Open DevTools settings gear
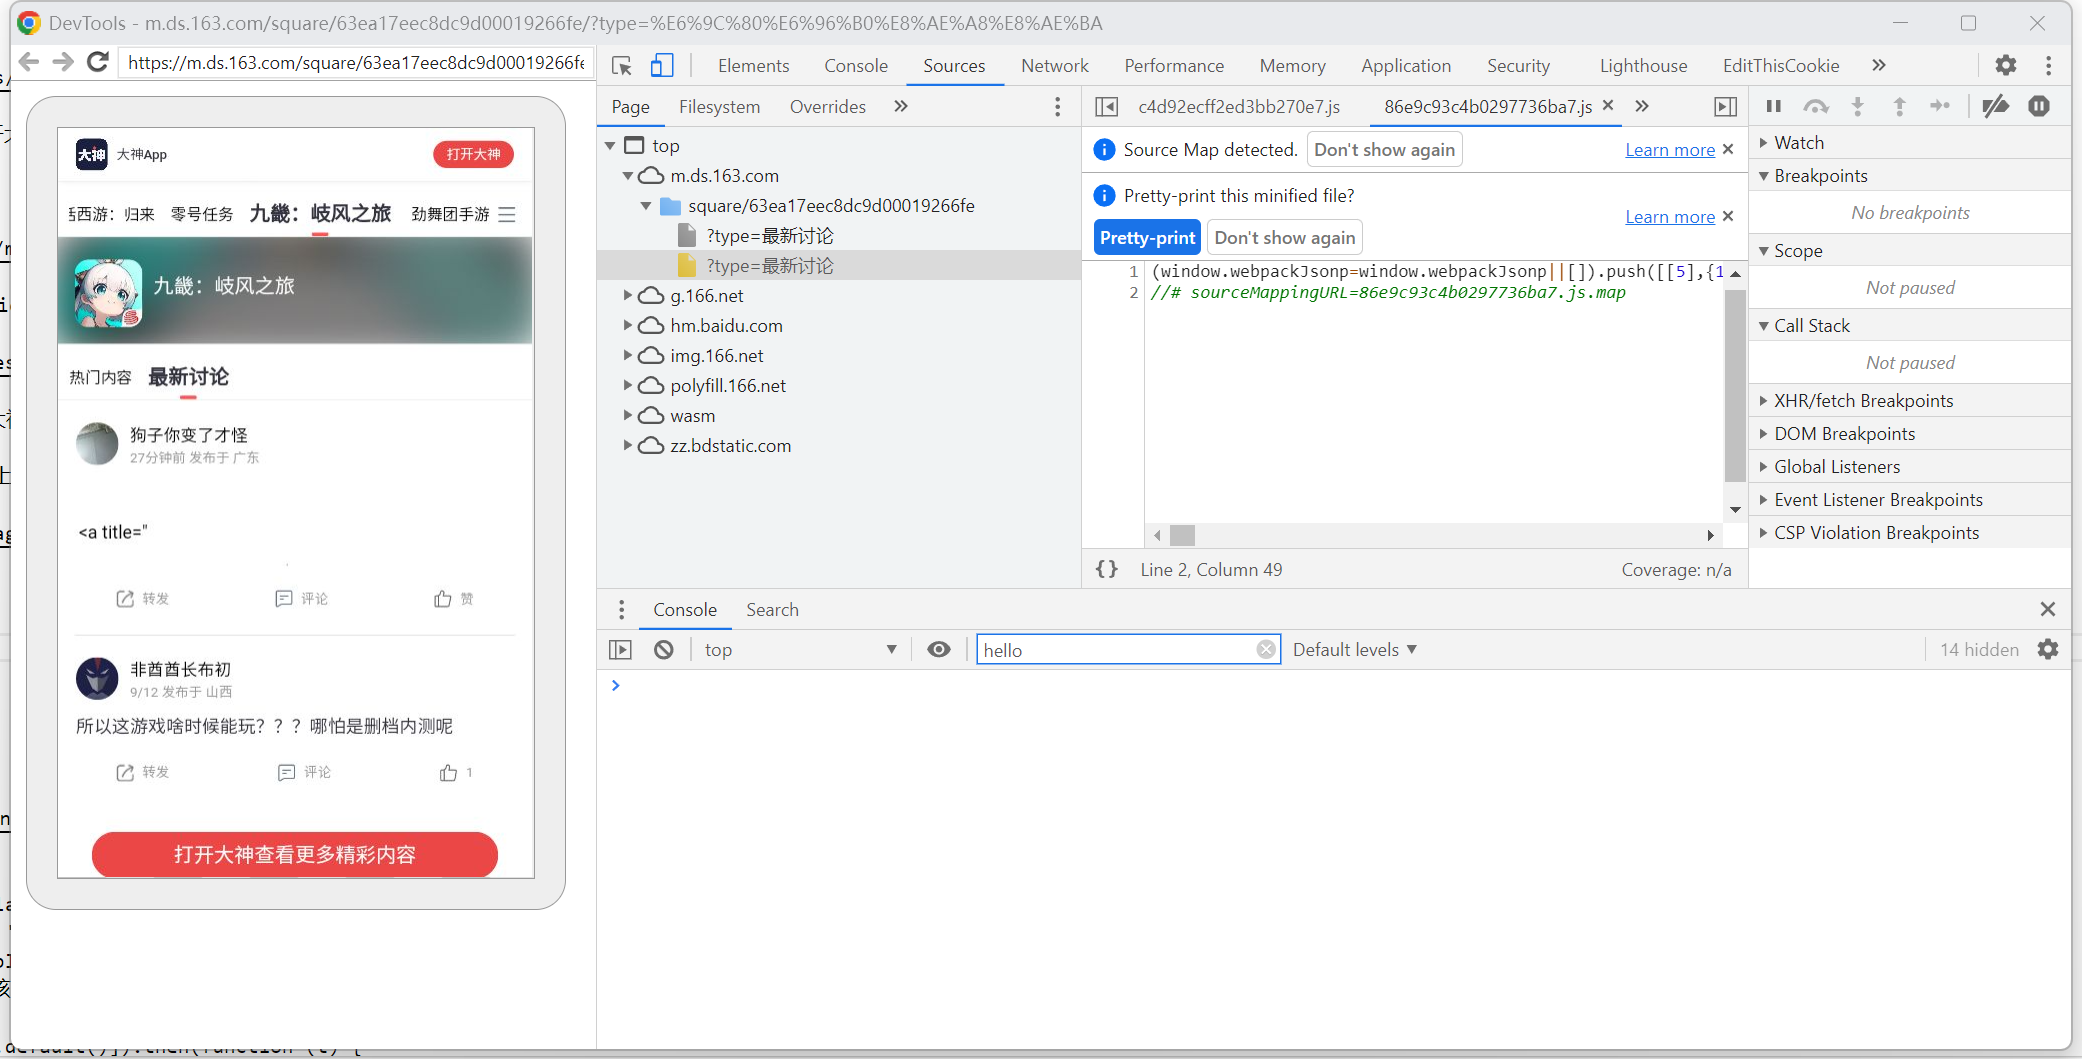 [2005, 65]
